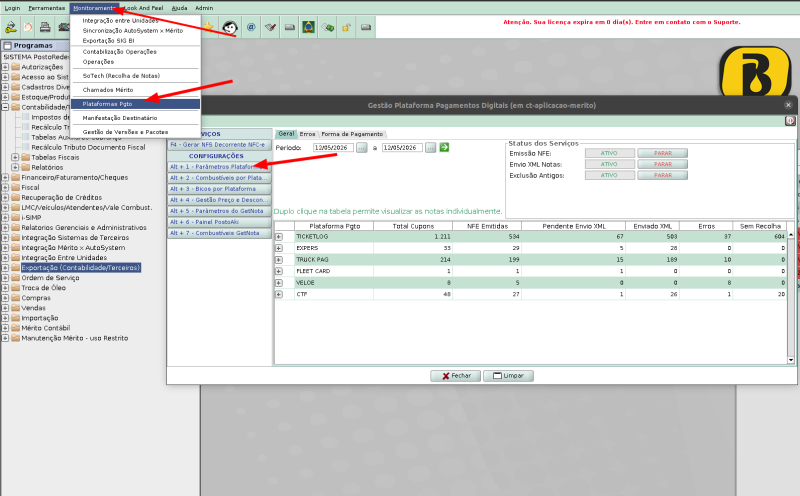Click F4 Gerar NFS Decorrente NFC-e

pyautogui.click(x=219, y=145)
